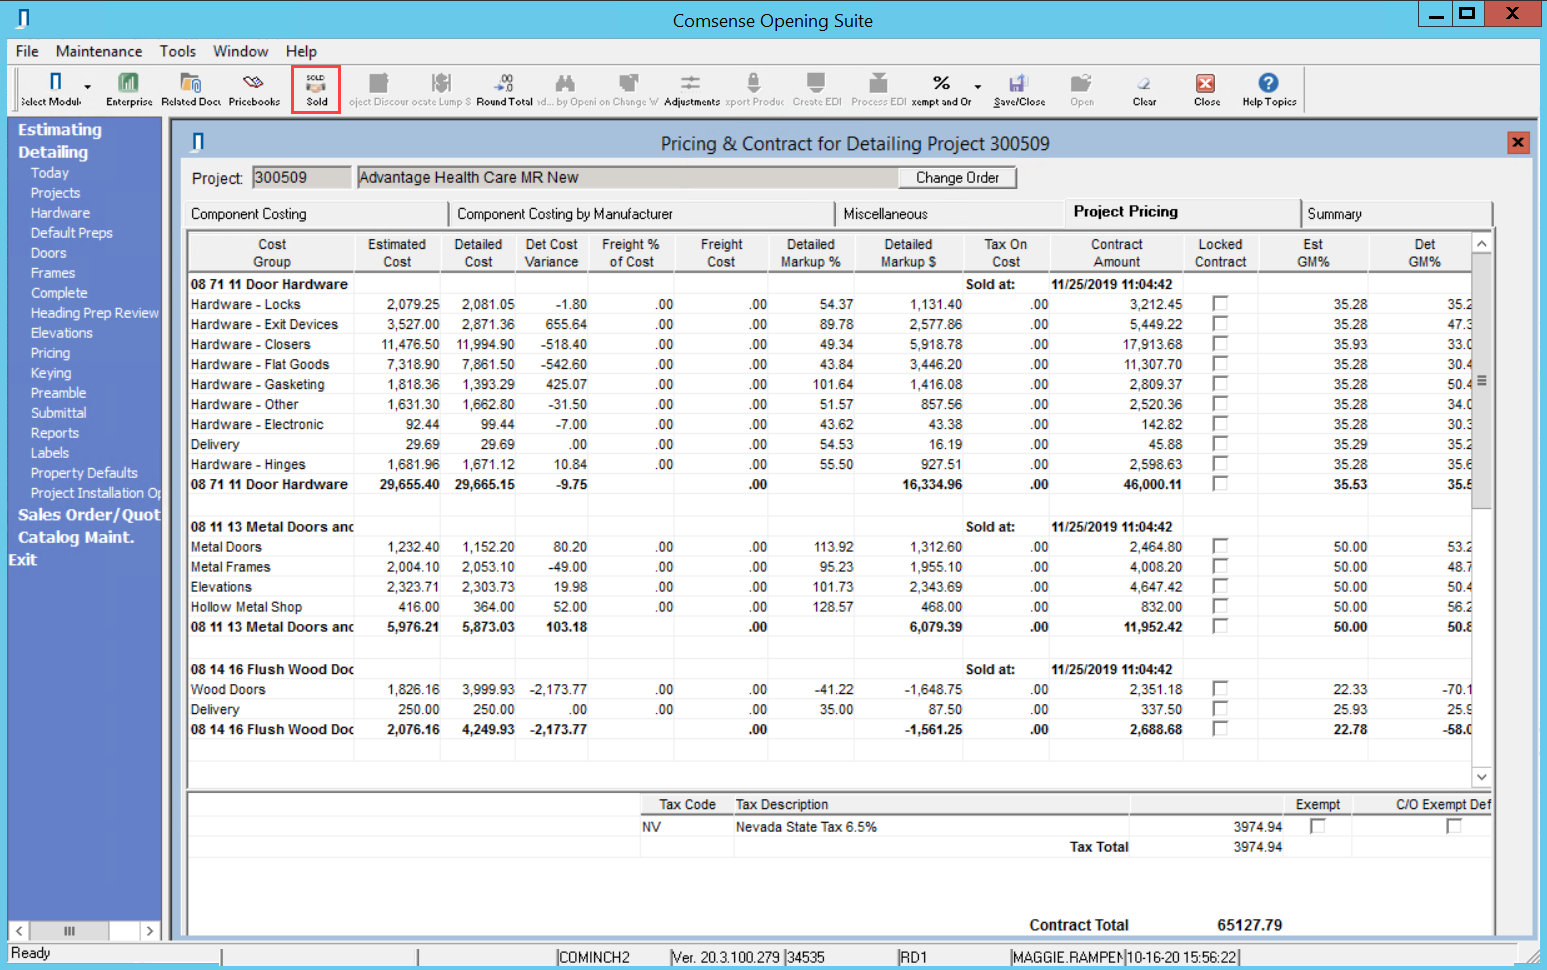Open the Enterprise toolbar icon
The height and width of the screenshot is (970, 1547).
pos(129,89)
